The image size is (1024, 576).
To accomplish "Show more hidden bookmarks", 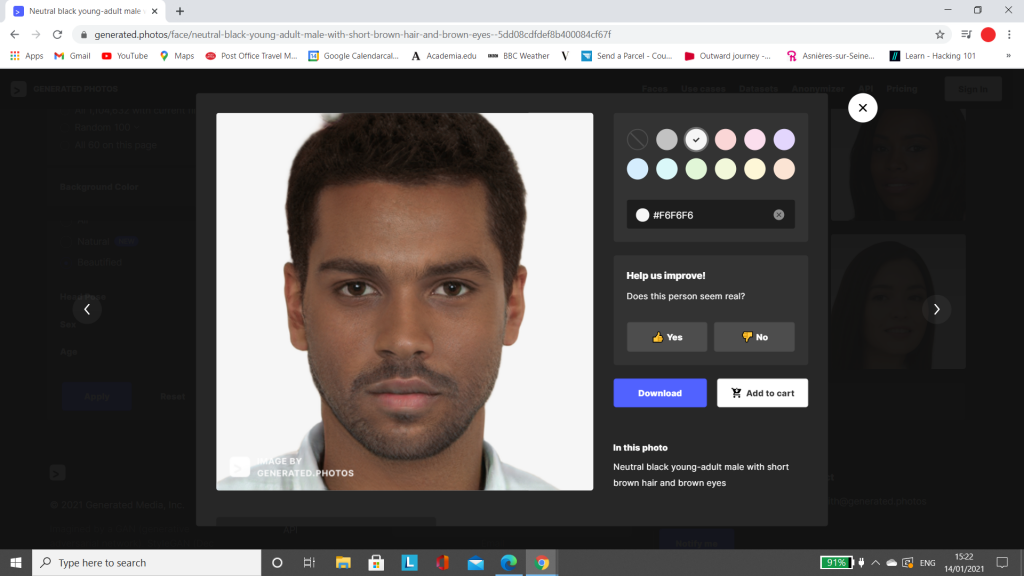I will [1008, 56].
